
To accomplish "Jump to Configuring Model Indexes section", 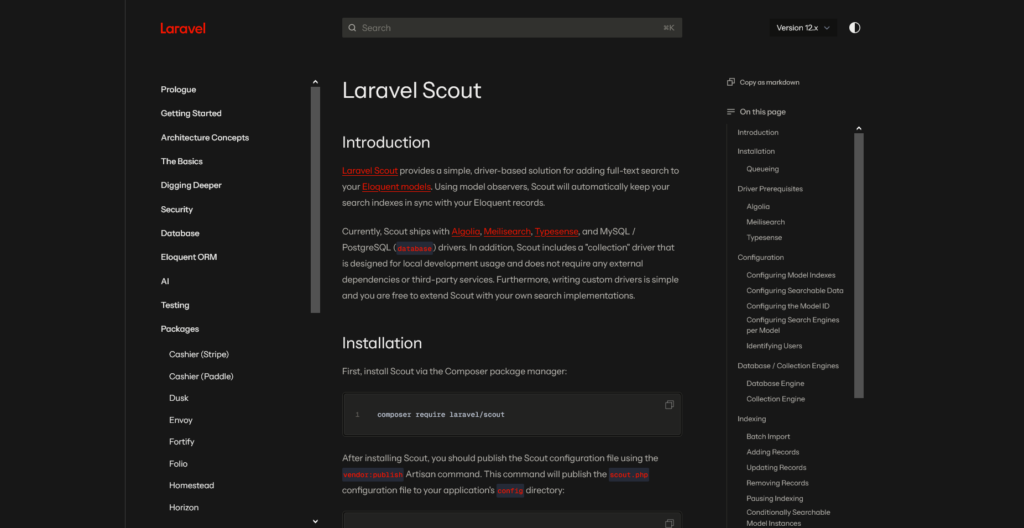I will point(790,275).
